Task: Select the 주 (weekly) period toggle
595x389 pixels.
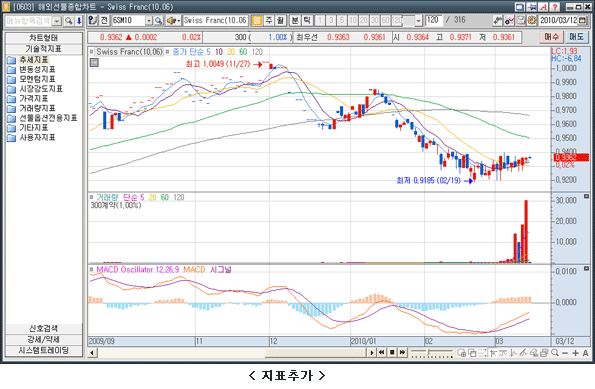Action: point(268,20)
